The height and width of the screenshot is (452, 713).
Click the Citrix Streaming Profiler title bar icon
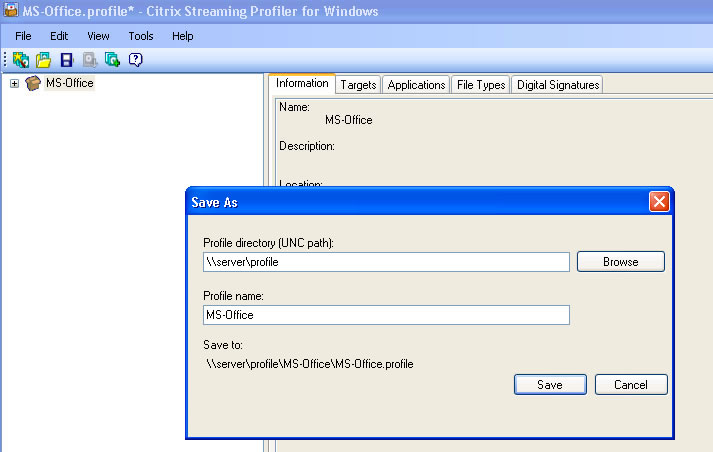point(10,10)
